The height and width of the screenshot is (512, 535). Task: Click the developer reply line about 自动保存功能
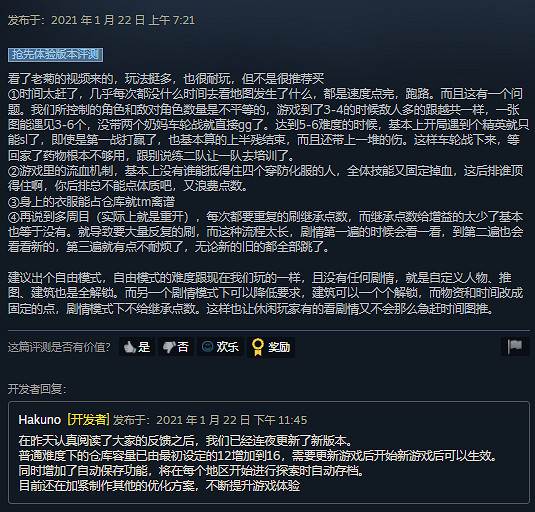pyautogui.click(x=191, y=471)
